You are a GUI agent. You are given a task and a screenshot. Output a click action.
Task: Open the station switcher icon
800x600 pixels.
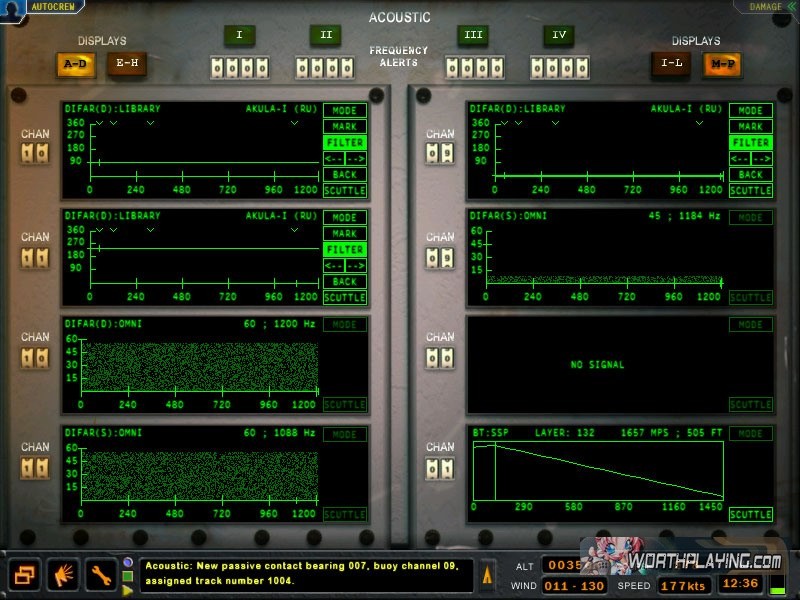click(25, 574)
